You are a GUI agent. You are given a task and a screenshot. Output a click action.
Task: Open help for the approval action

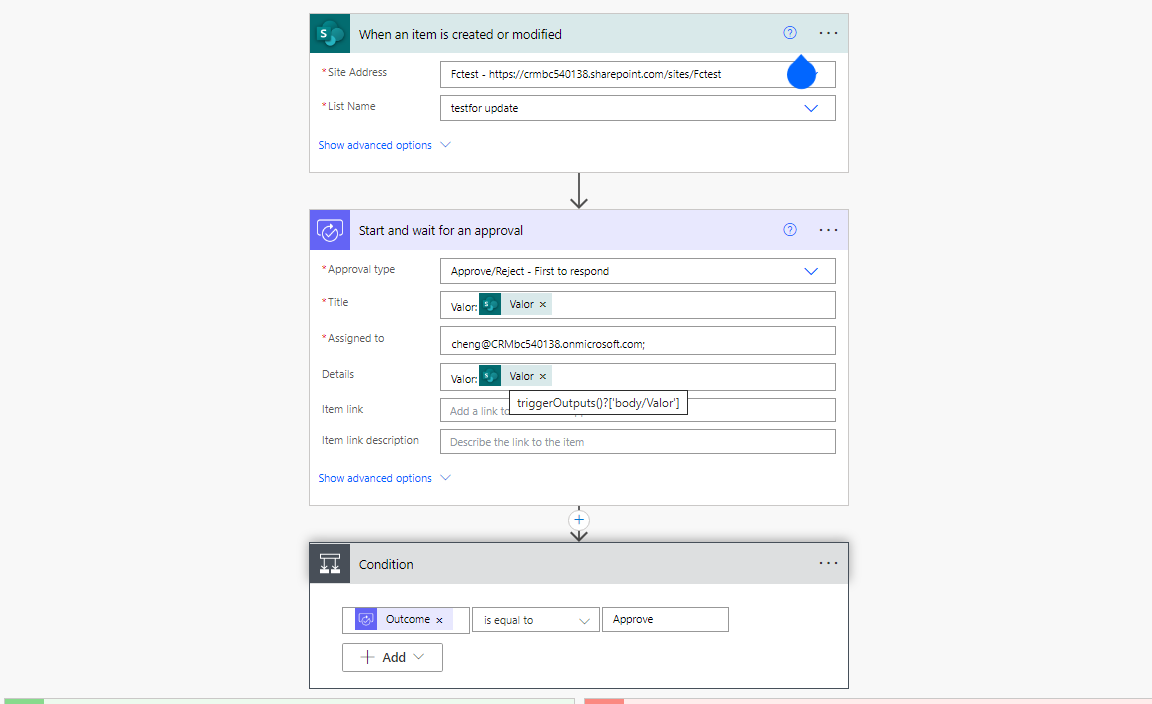[790, 229]
